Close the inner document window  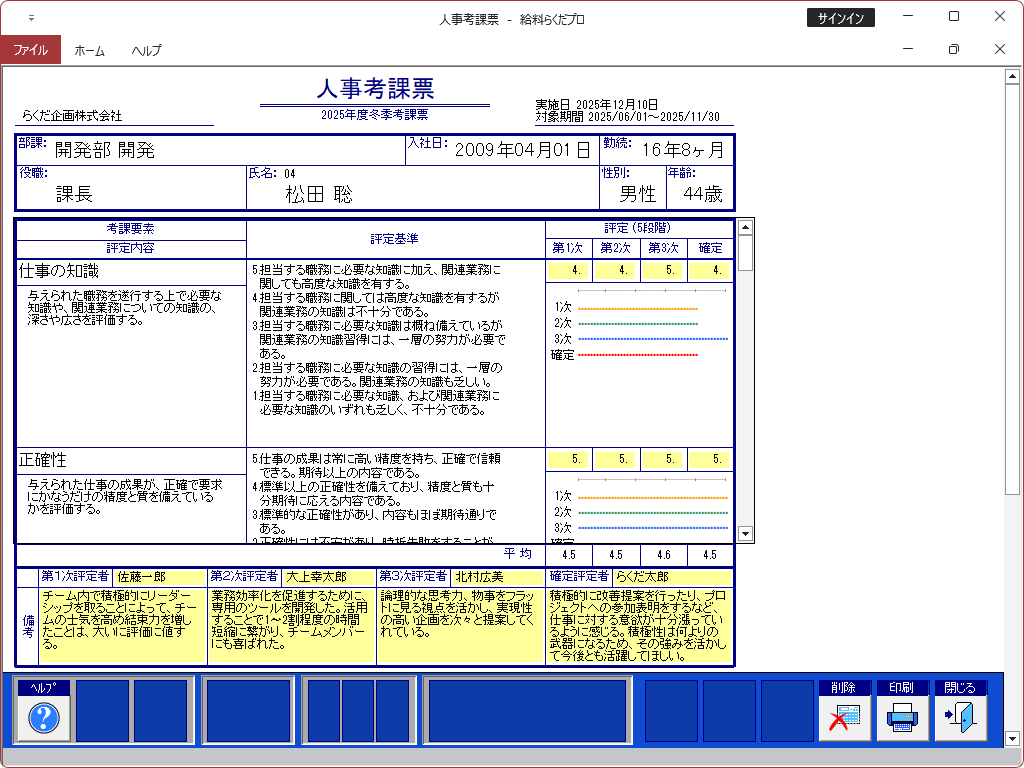click(999, 49)
